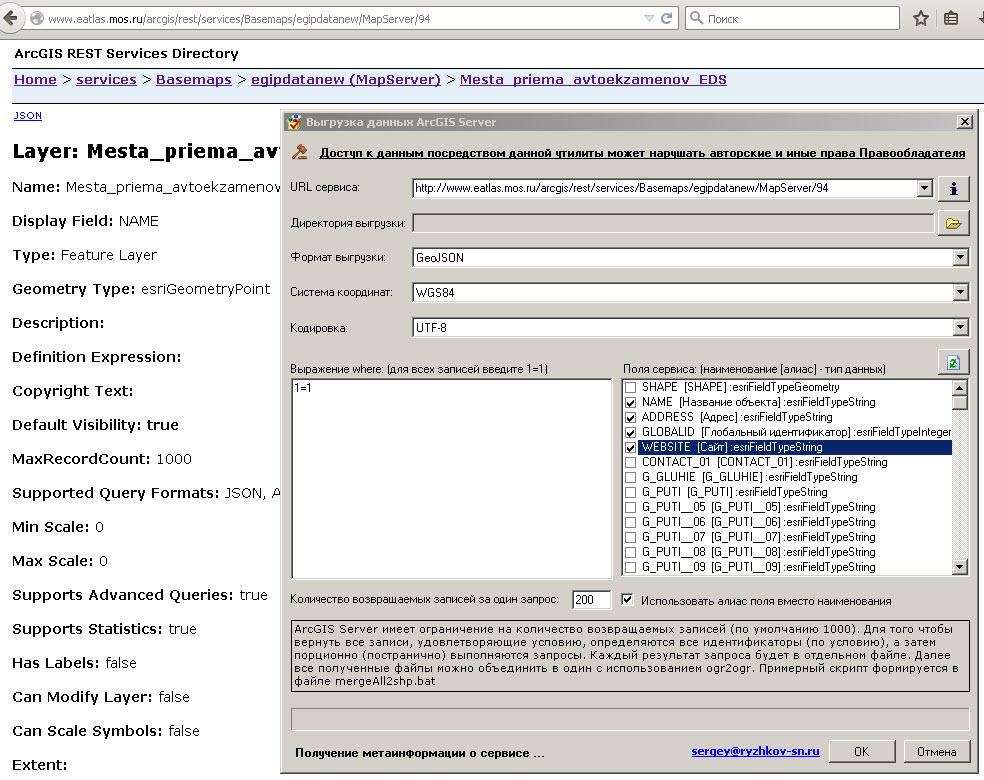
Task: Open the UTF-8 encoding dropdown
Action: click(x=960, y=327)
